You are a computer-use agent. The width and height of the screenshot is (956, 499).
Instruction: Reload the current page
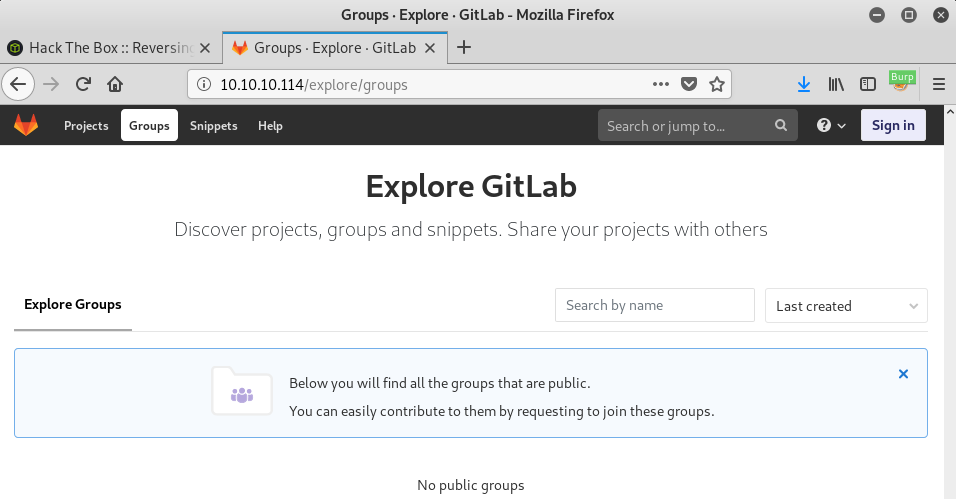pos(83,85)
